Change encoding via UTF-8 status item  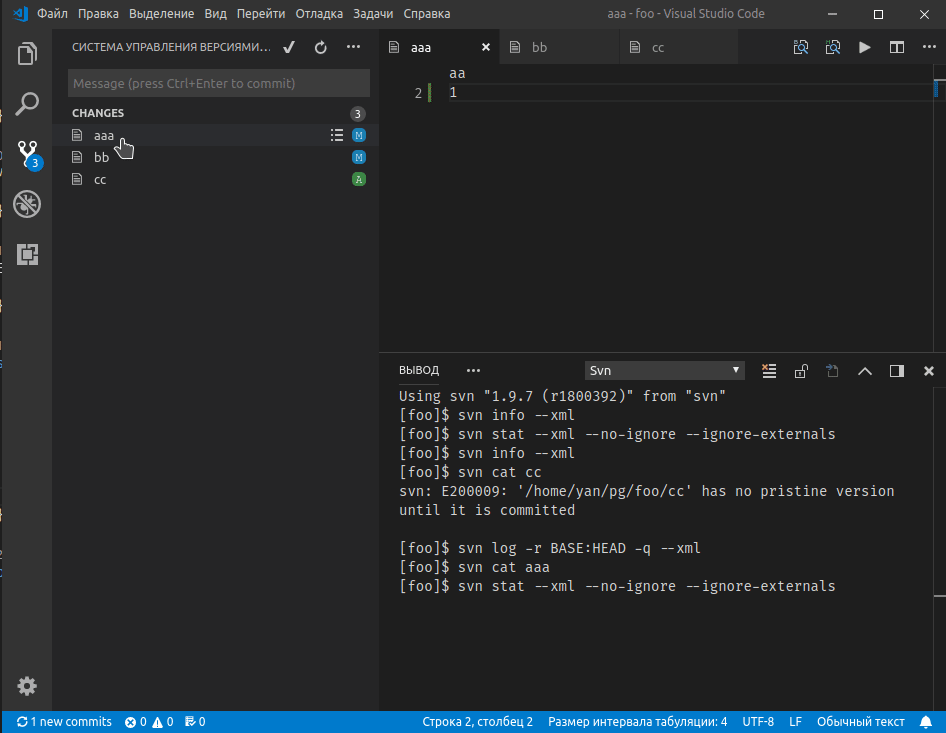(x=758, y=722)
